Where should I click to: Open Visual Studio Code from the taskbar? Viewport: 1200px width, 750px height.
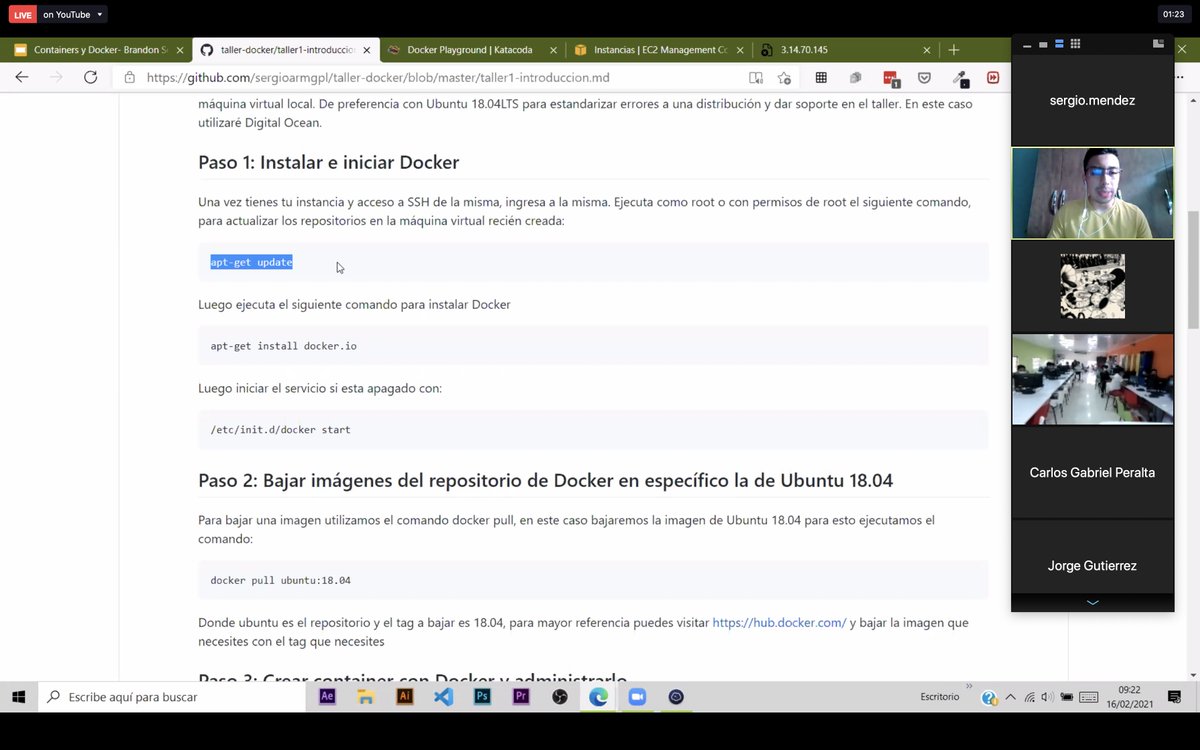tap(444, 697)
